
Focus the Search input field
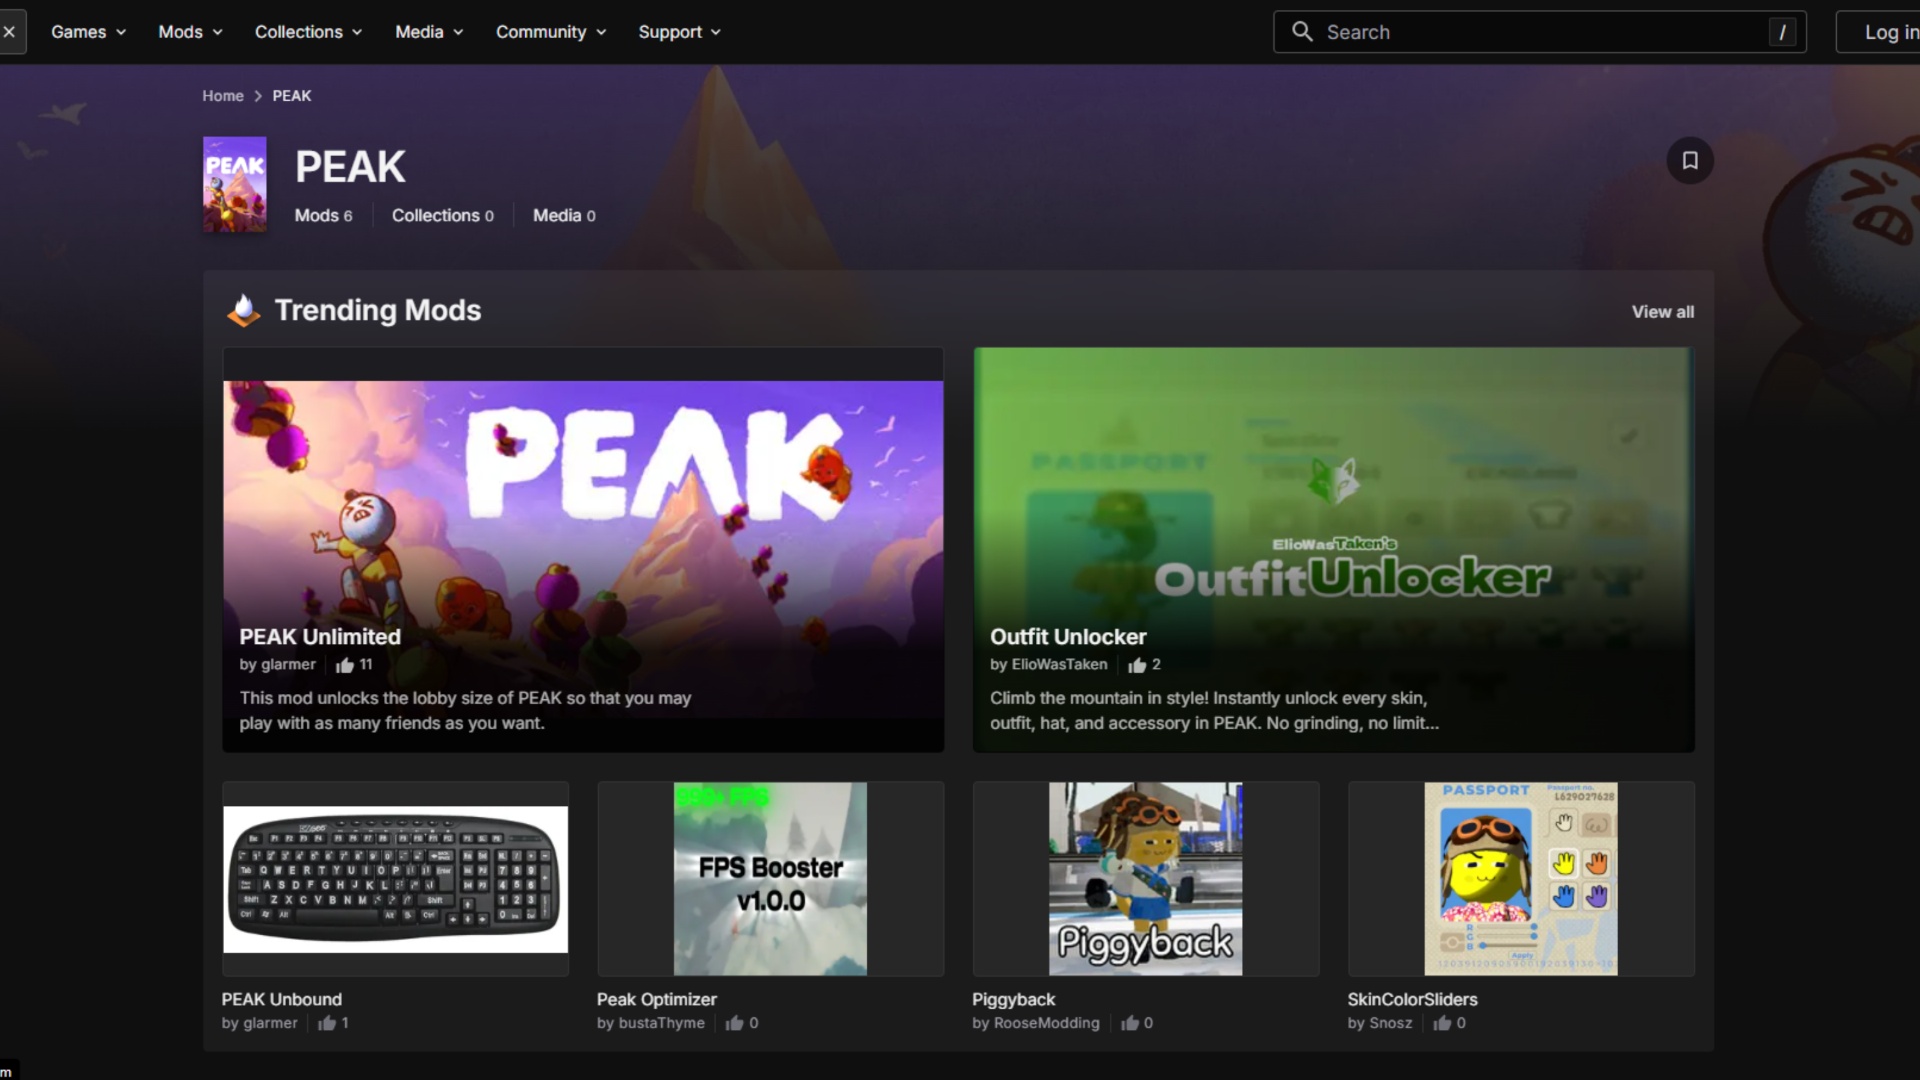1540,32
